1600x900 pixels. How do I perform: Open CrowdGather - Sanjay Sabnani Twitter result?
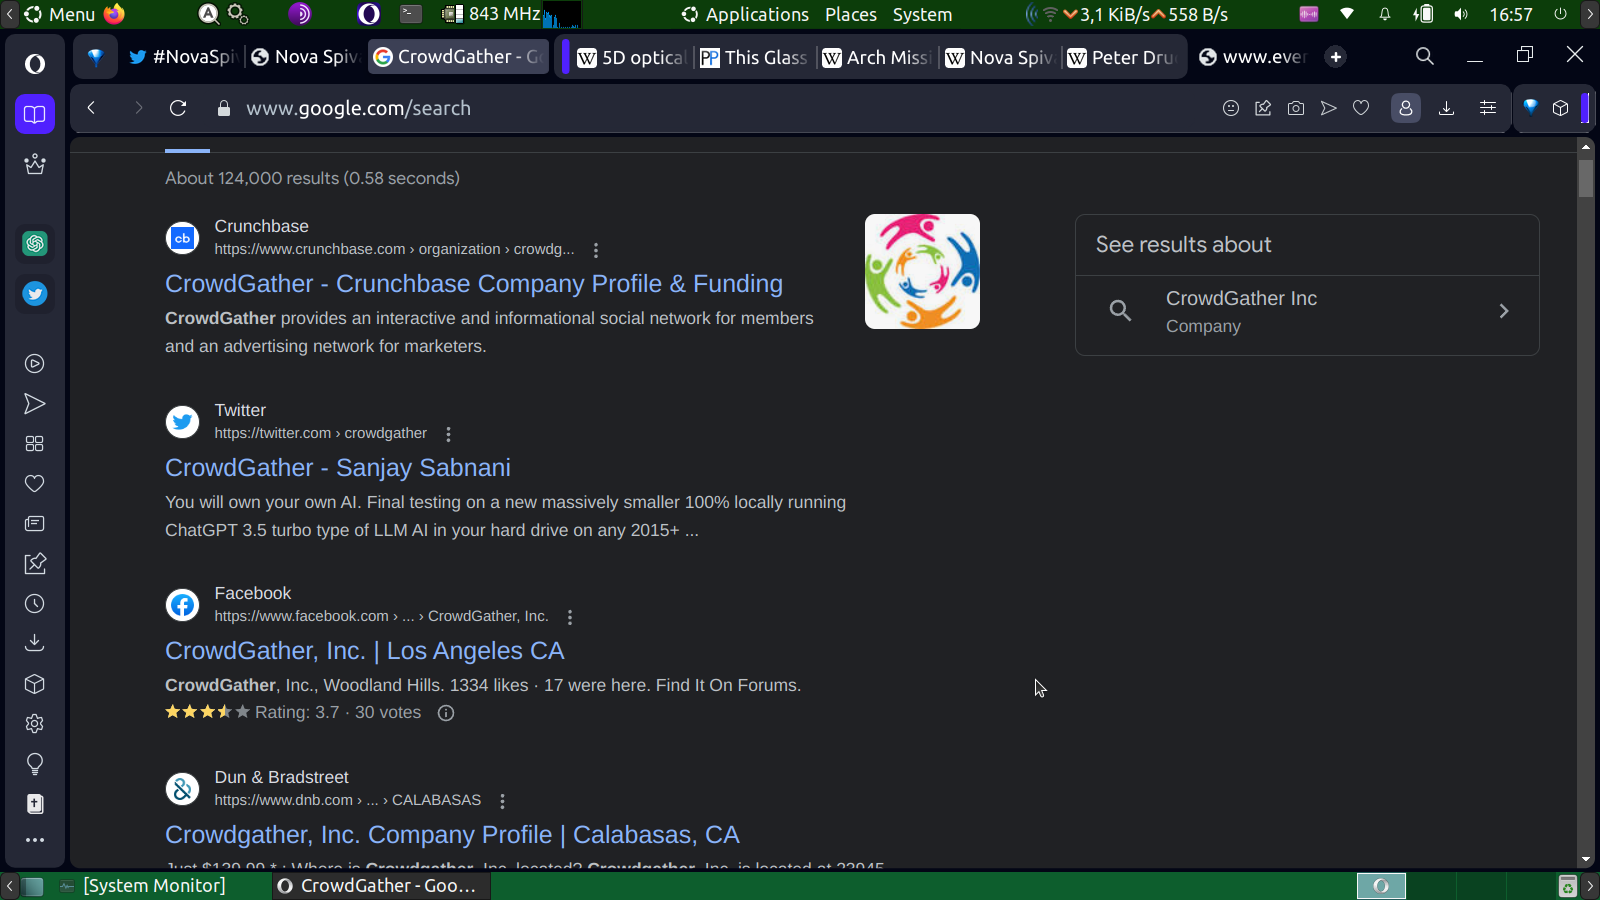338,468
